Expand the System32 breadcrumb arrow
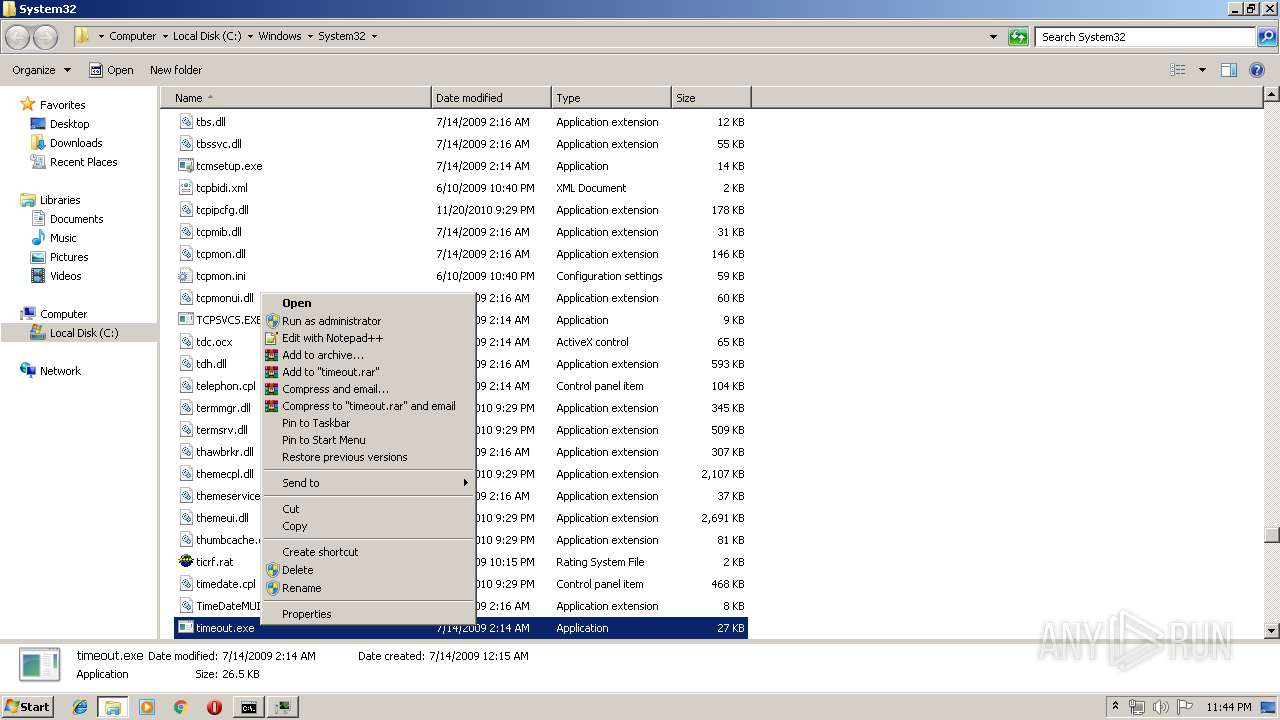 374,36
